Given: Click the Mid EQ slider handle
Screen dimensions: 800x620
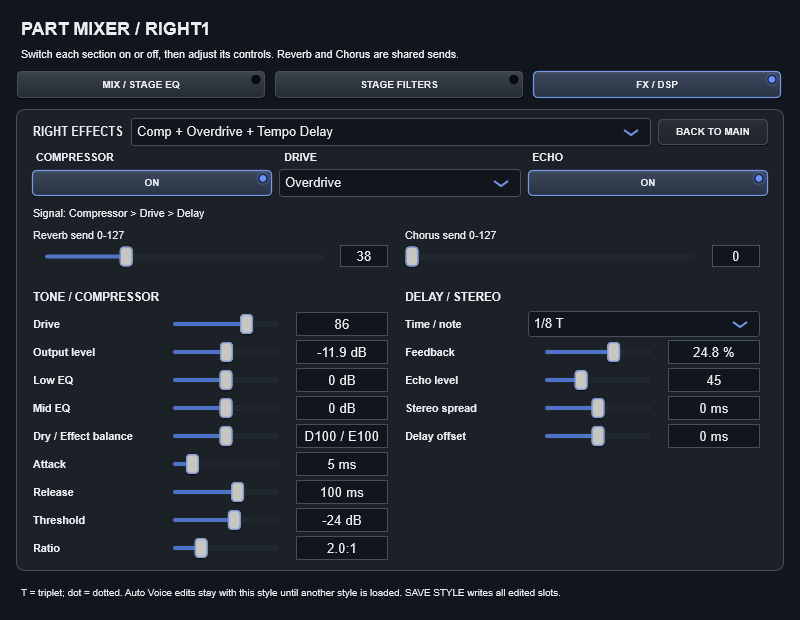Looking at the screenshot, I should (226, 408).
